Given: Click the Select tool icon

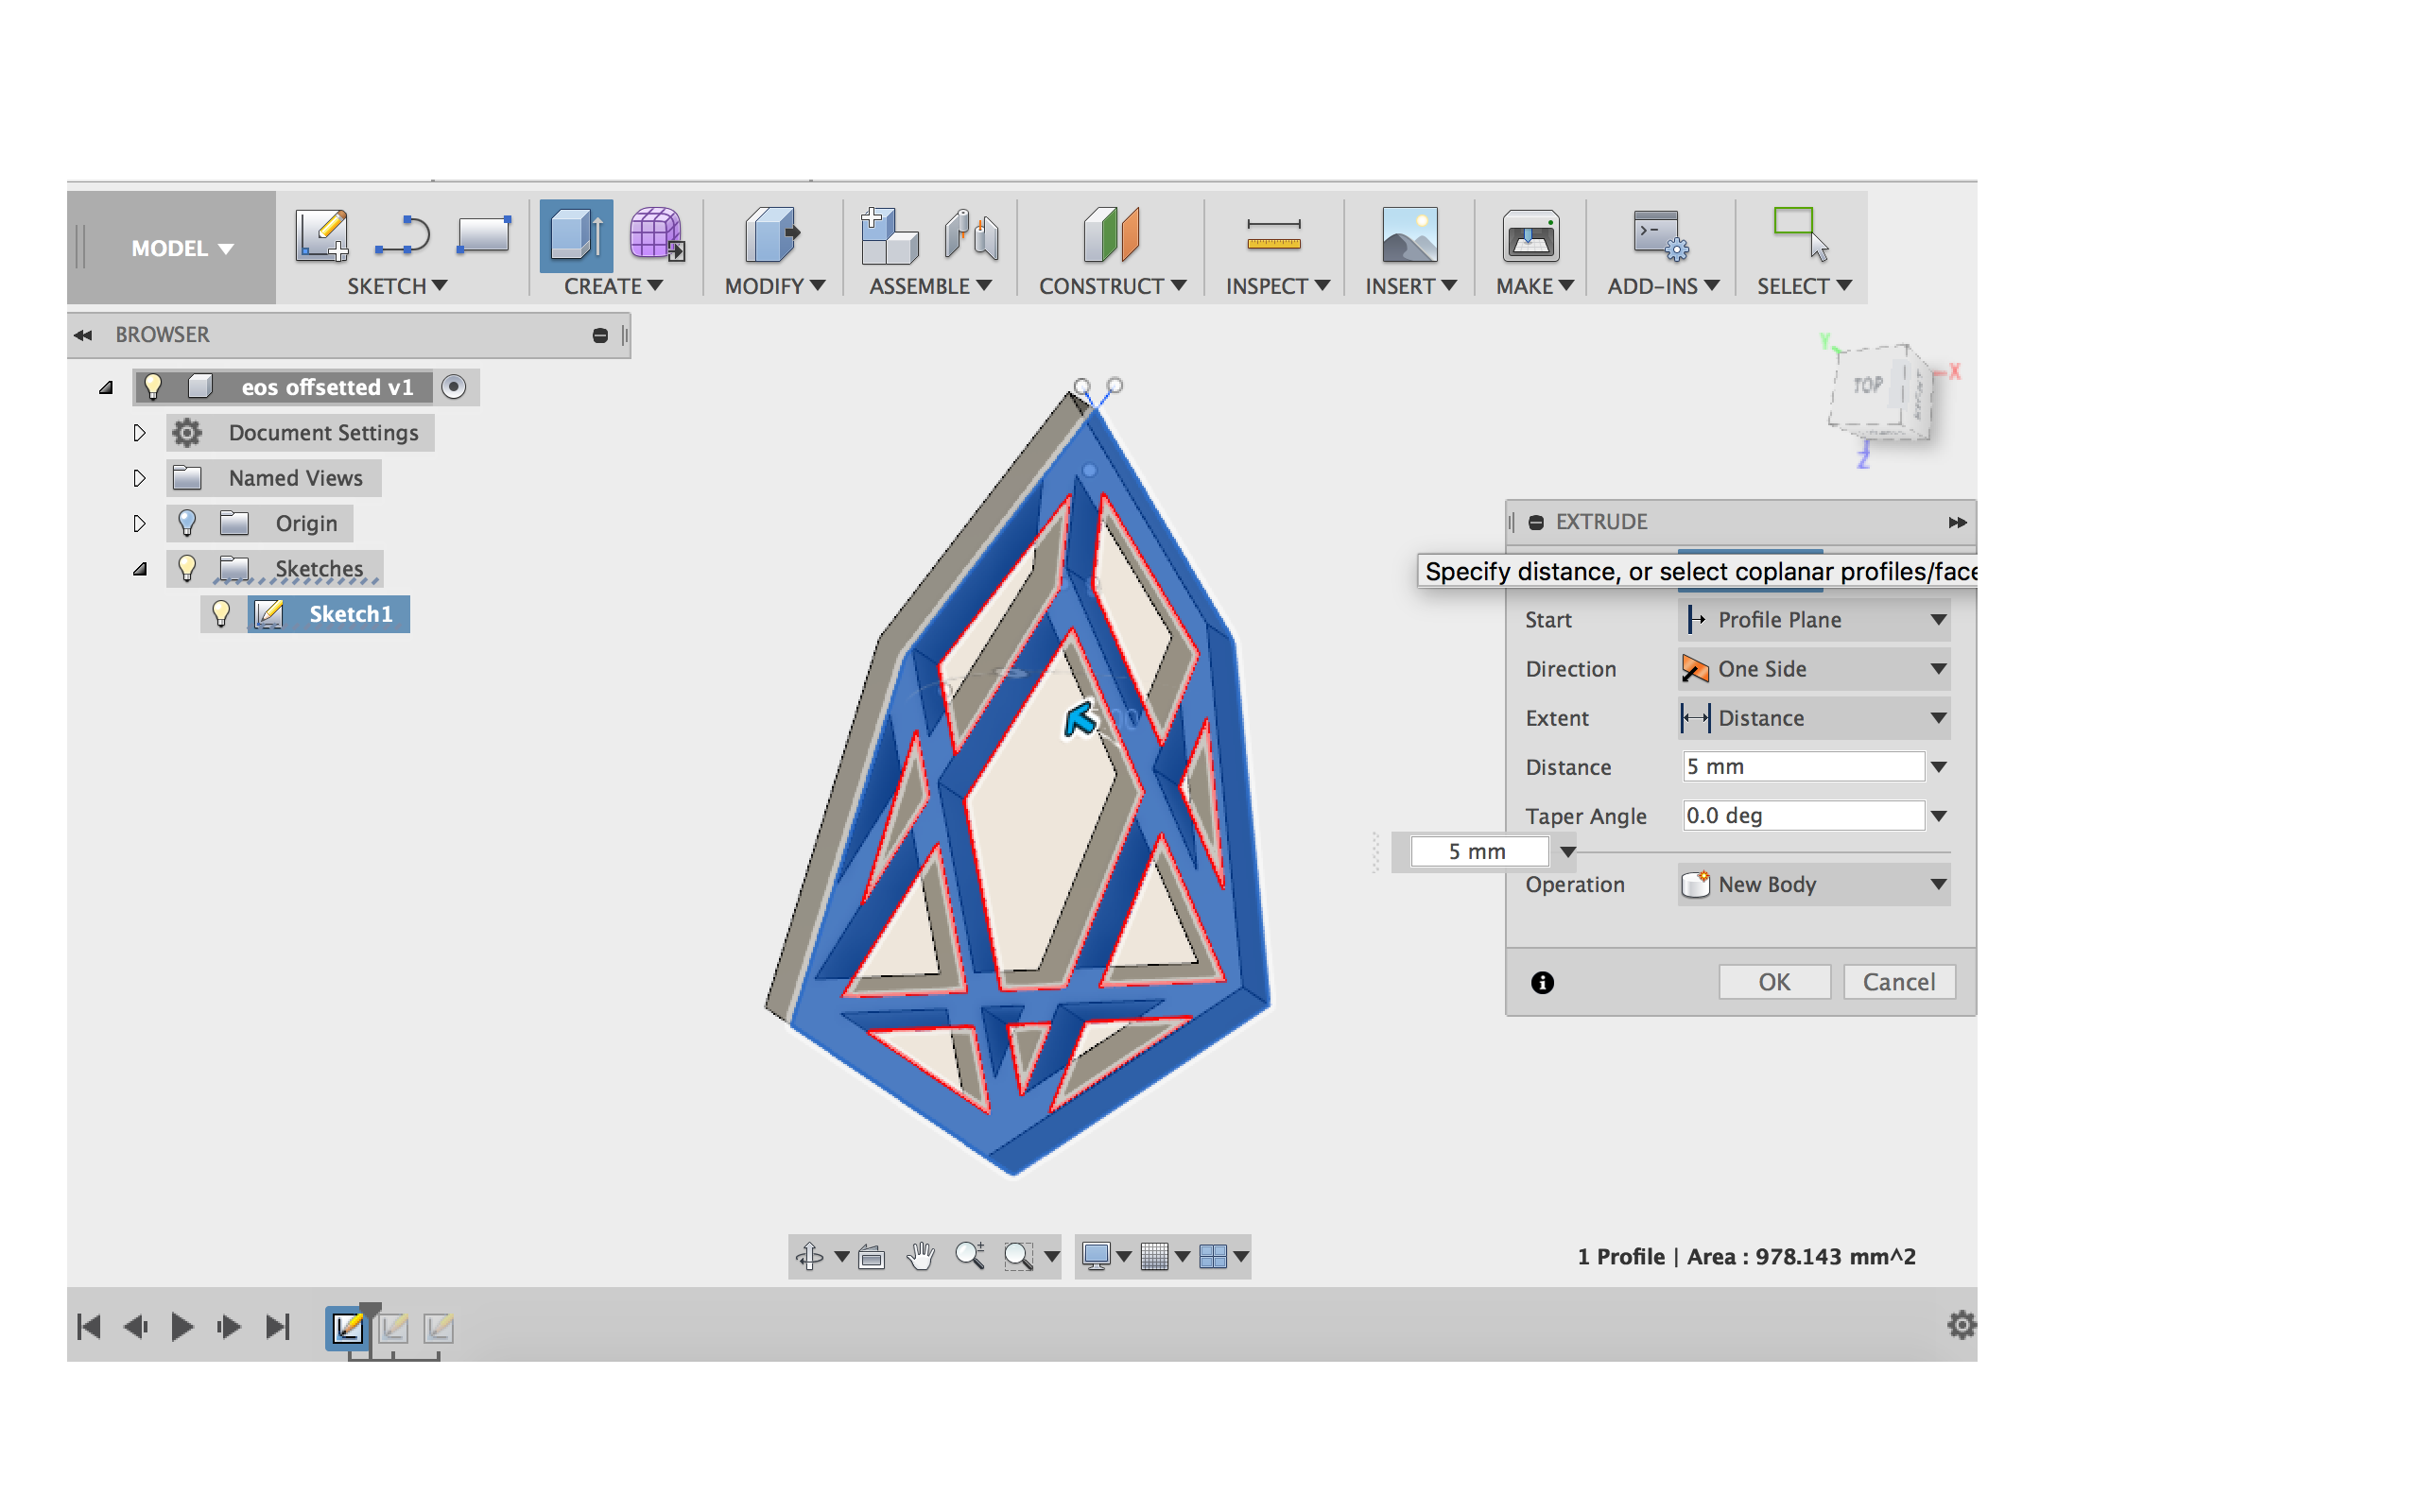Looking at the screenshot, I should (1800, 234).
